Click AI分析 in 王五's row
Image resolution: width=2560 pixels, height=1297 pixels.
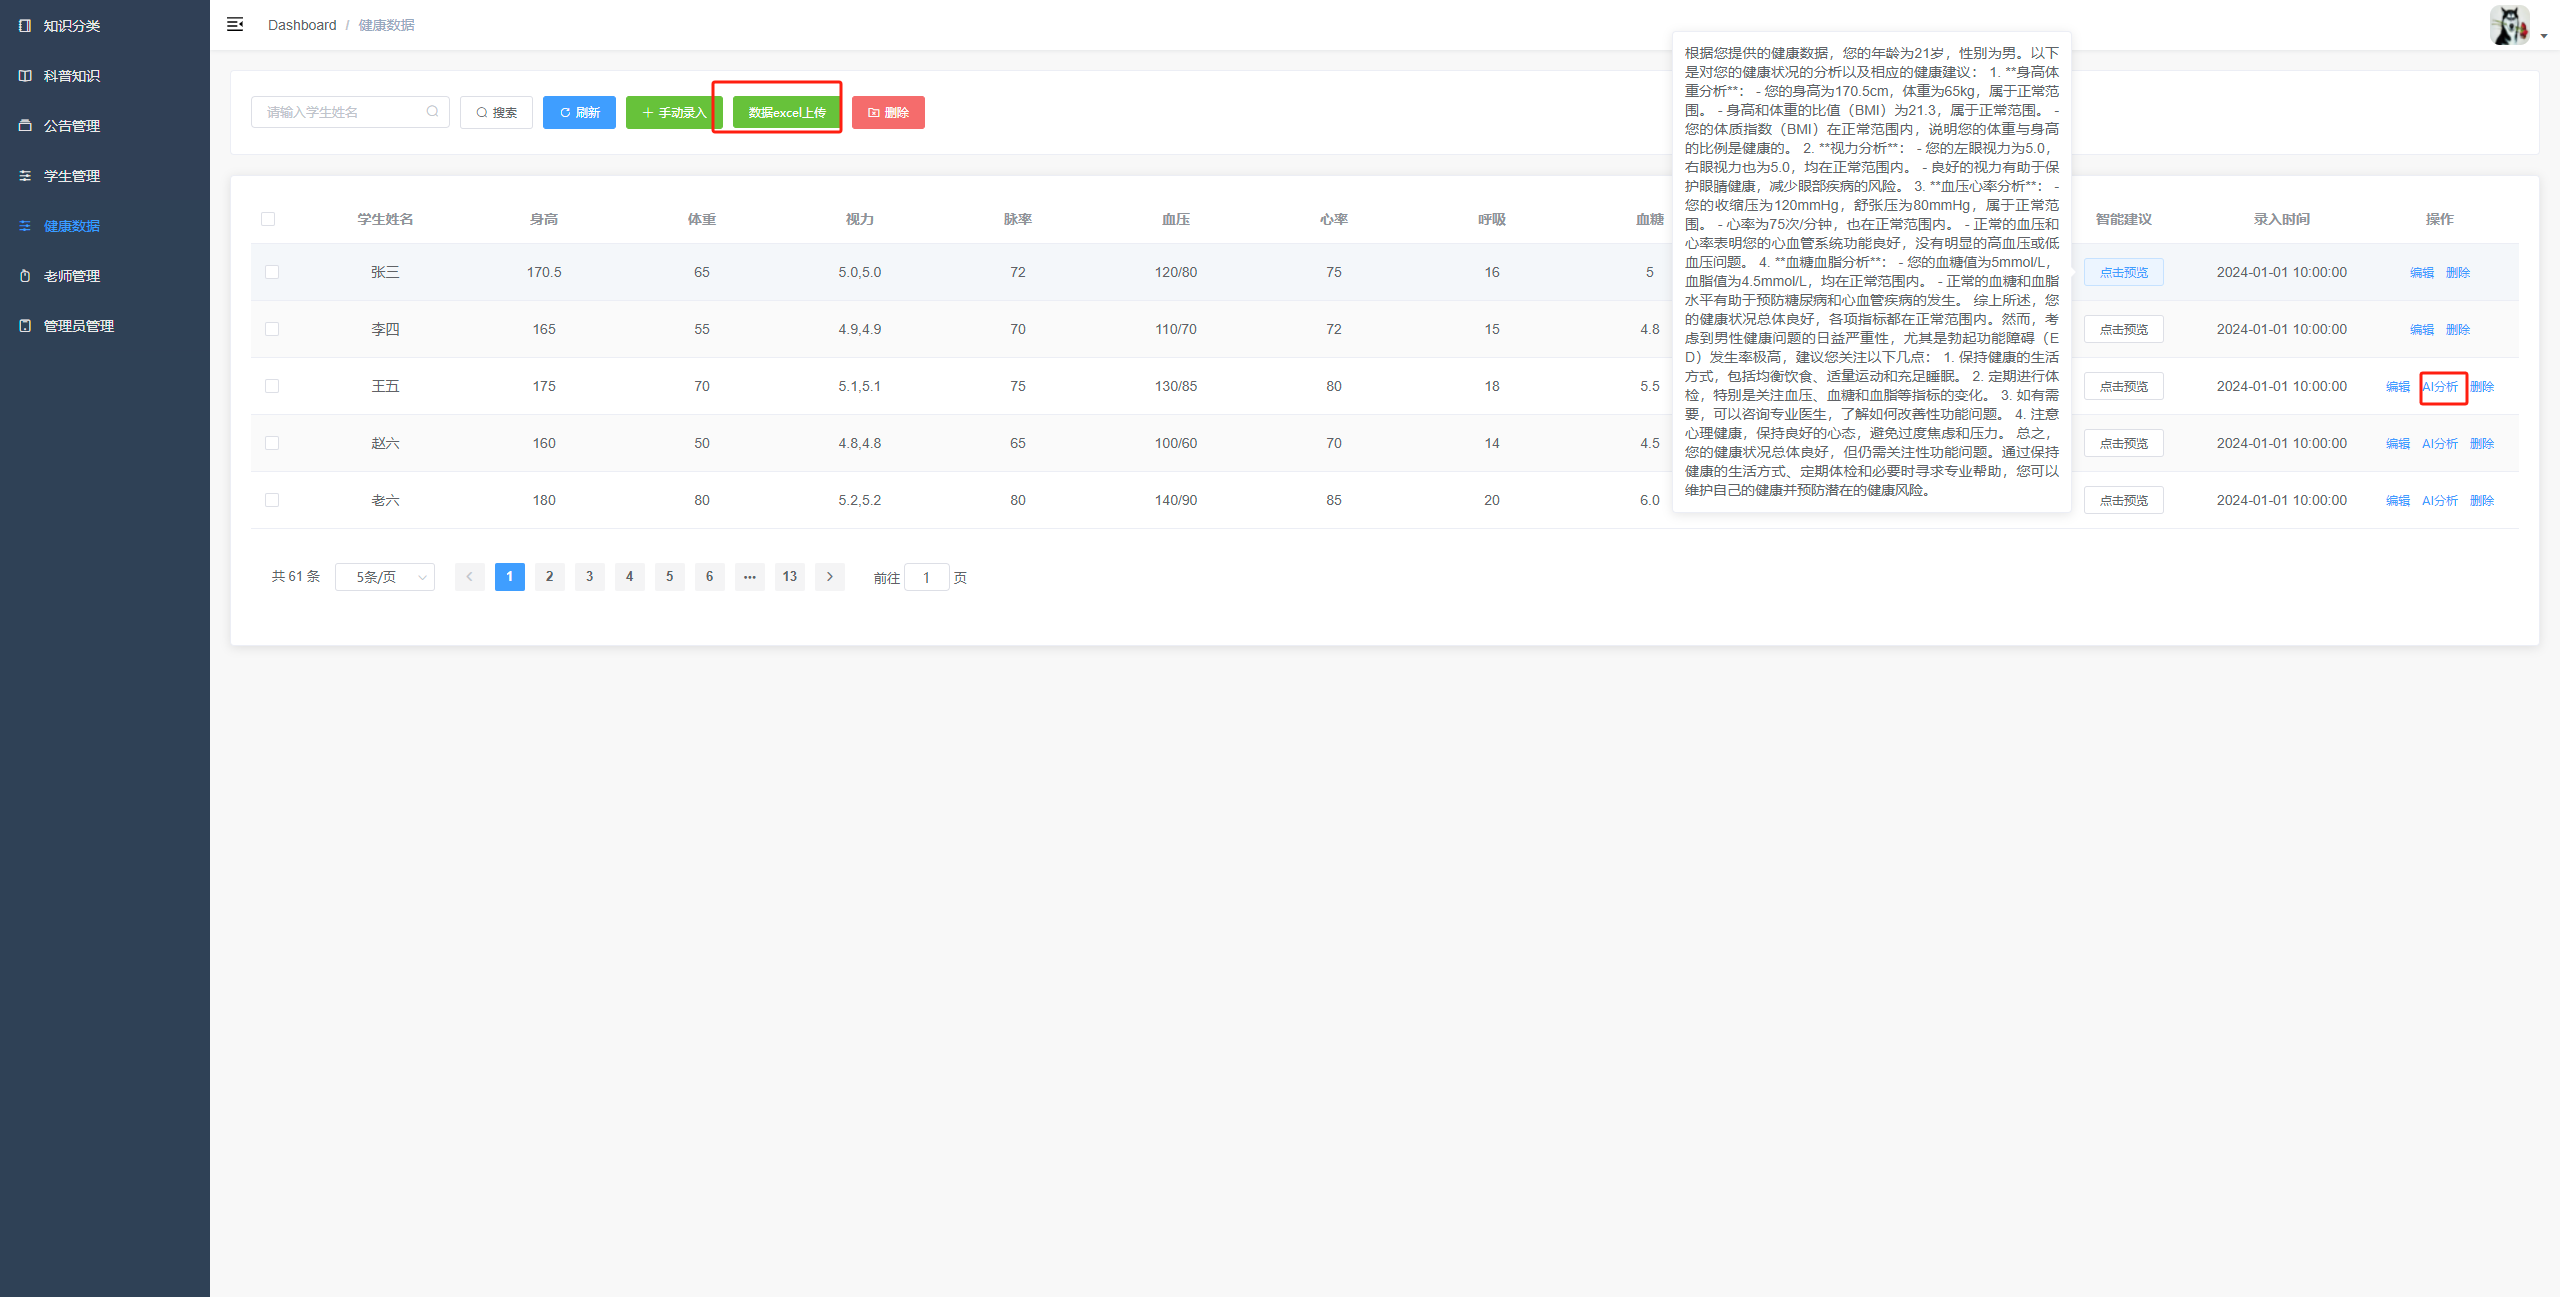click(x=2440, y=386)
